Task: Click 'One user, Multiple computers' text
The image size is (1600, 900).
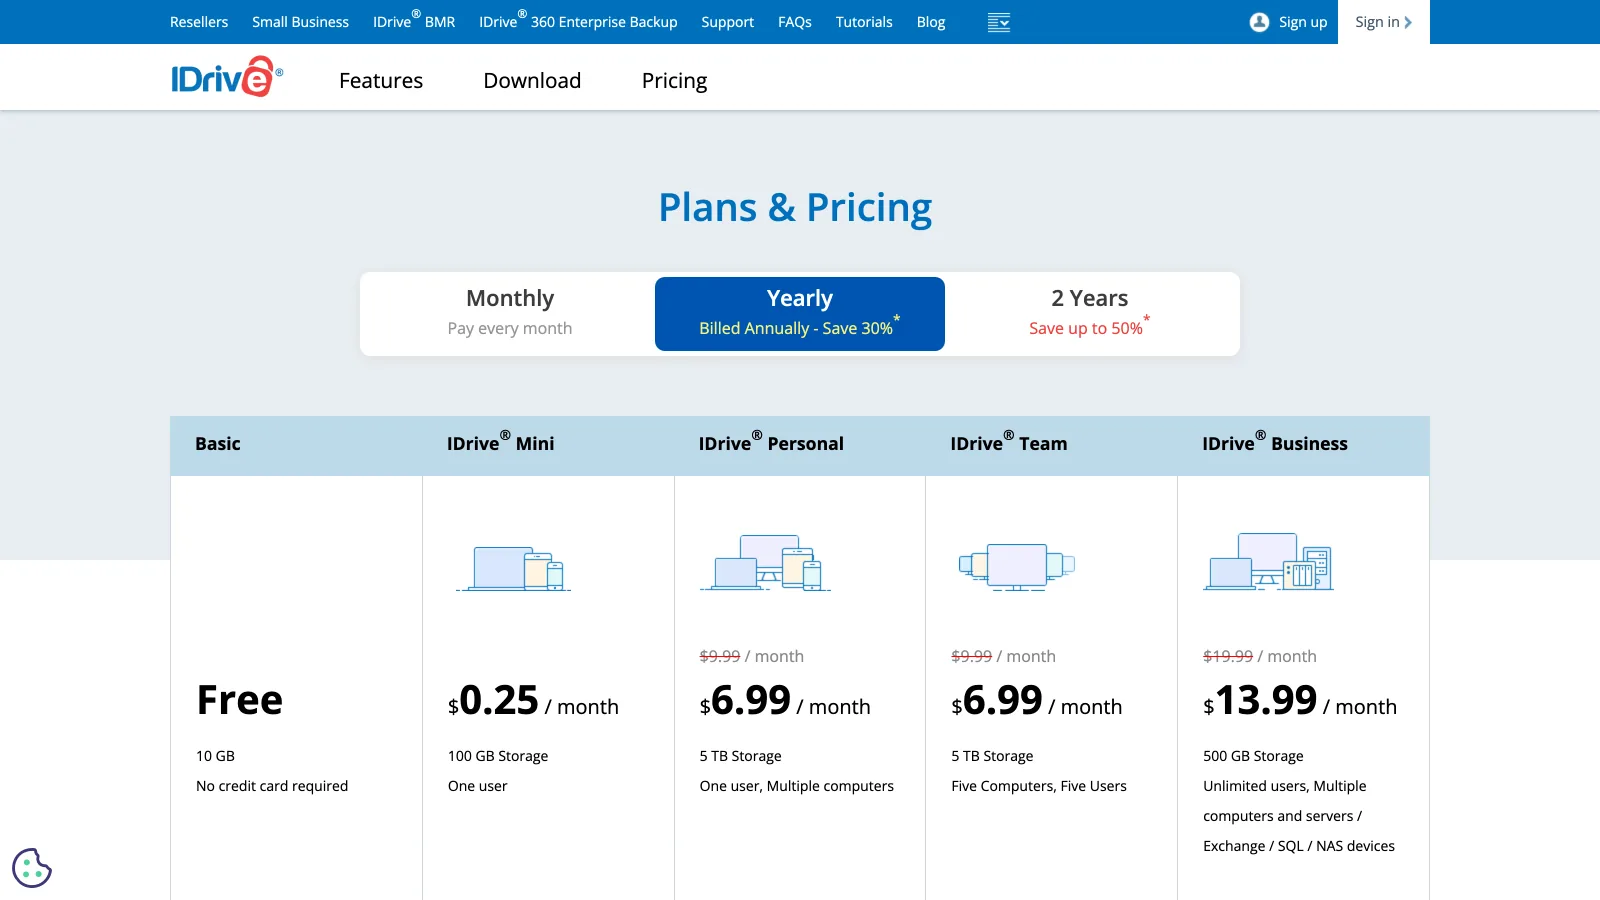Action: point(797,786)
